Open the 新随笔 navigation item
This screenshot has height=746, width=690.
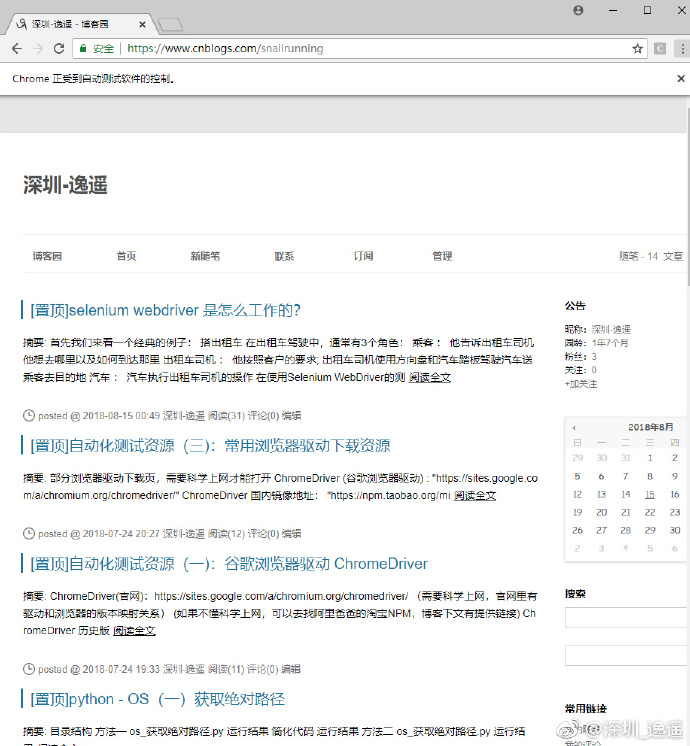point(205,256)
